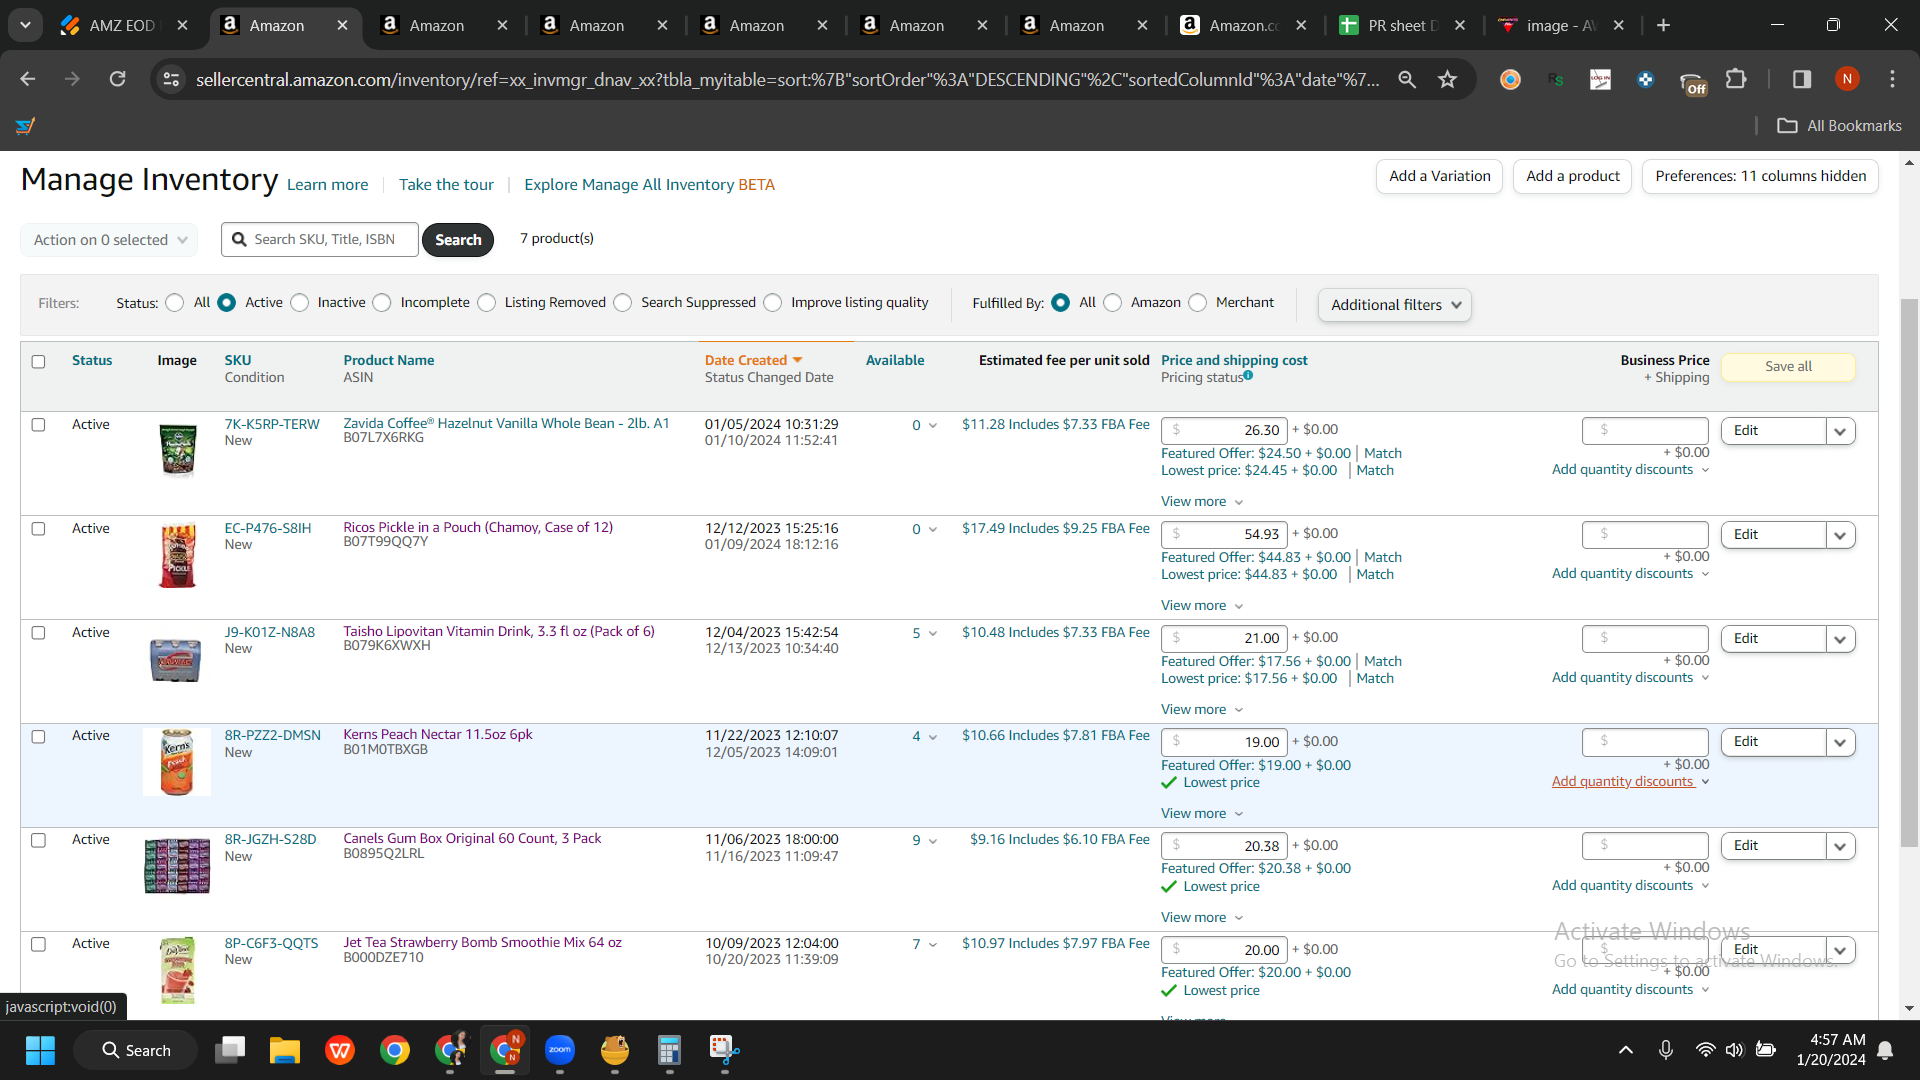Click the WPS Office icon in taskbar
1920x1080 pixels.
coord(340,1050)
